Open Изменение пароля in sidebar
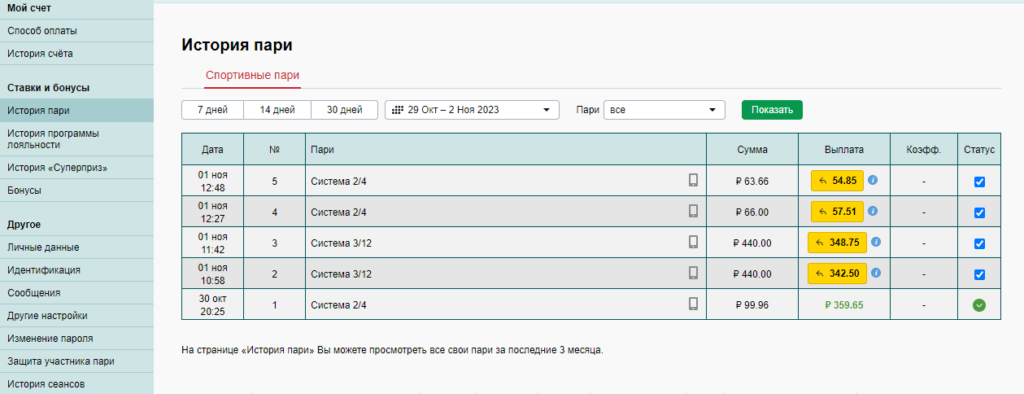 76,338
